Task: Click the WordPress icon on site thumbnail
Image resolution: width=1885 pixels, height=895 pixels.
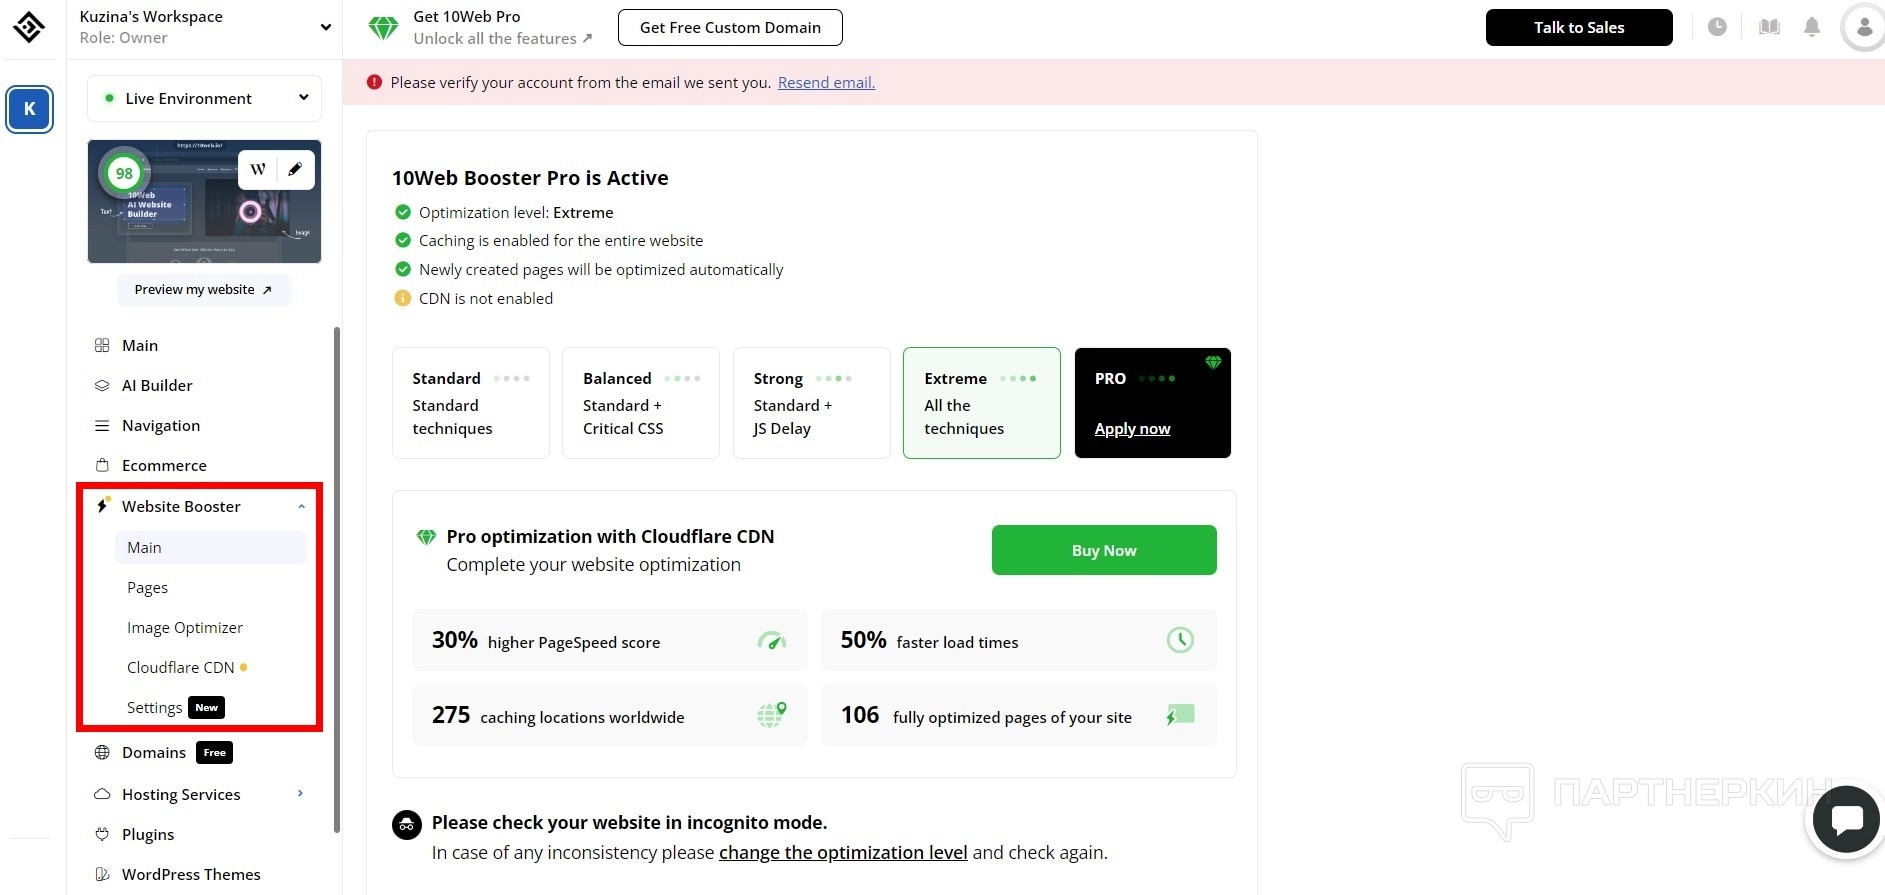Action: point(258,169)
